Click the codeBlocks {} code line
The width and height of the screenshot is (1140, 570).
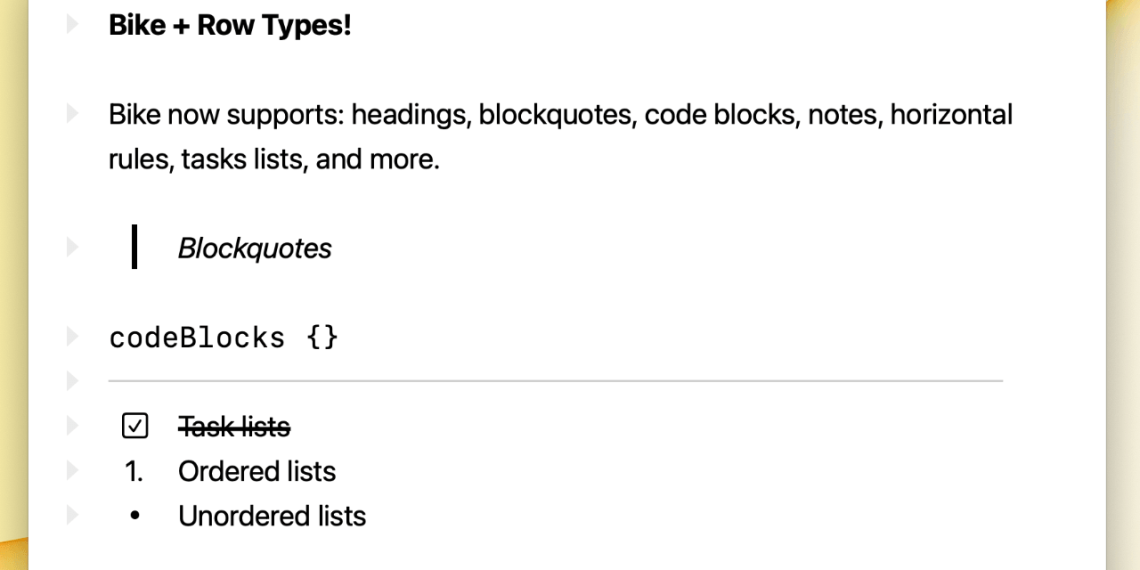tap(224, 338)
